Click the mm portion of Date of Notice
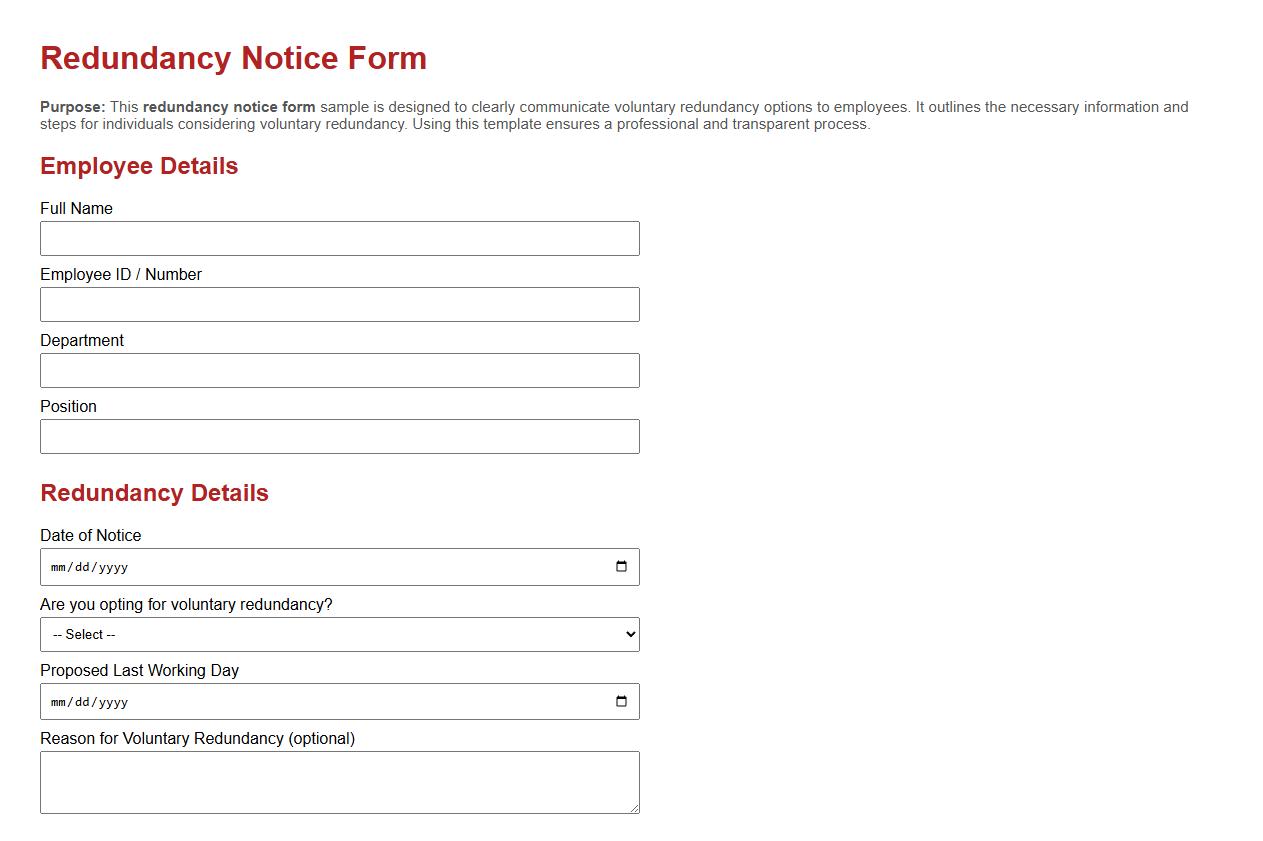 pyautogui.click(x=57, y=566)
